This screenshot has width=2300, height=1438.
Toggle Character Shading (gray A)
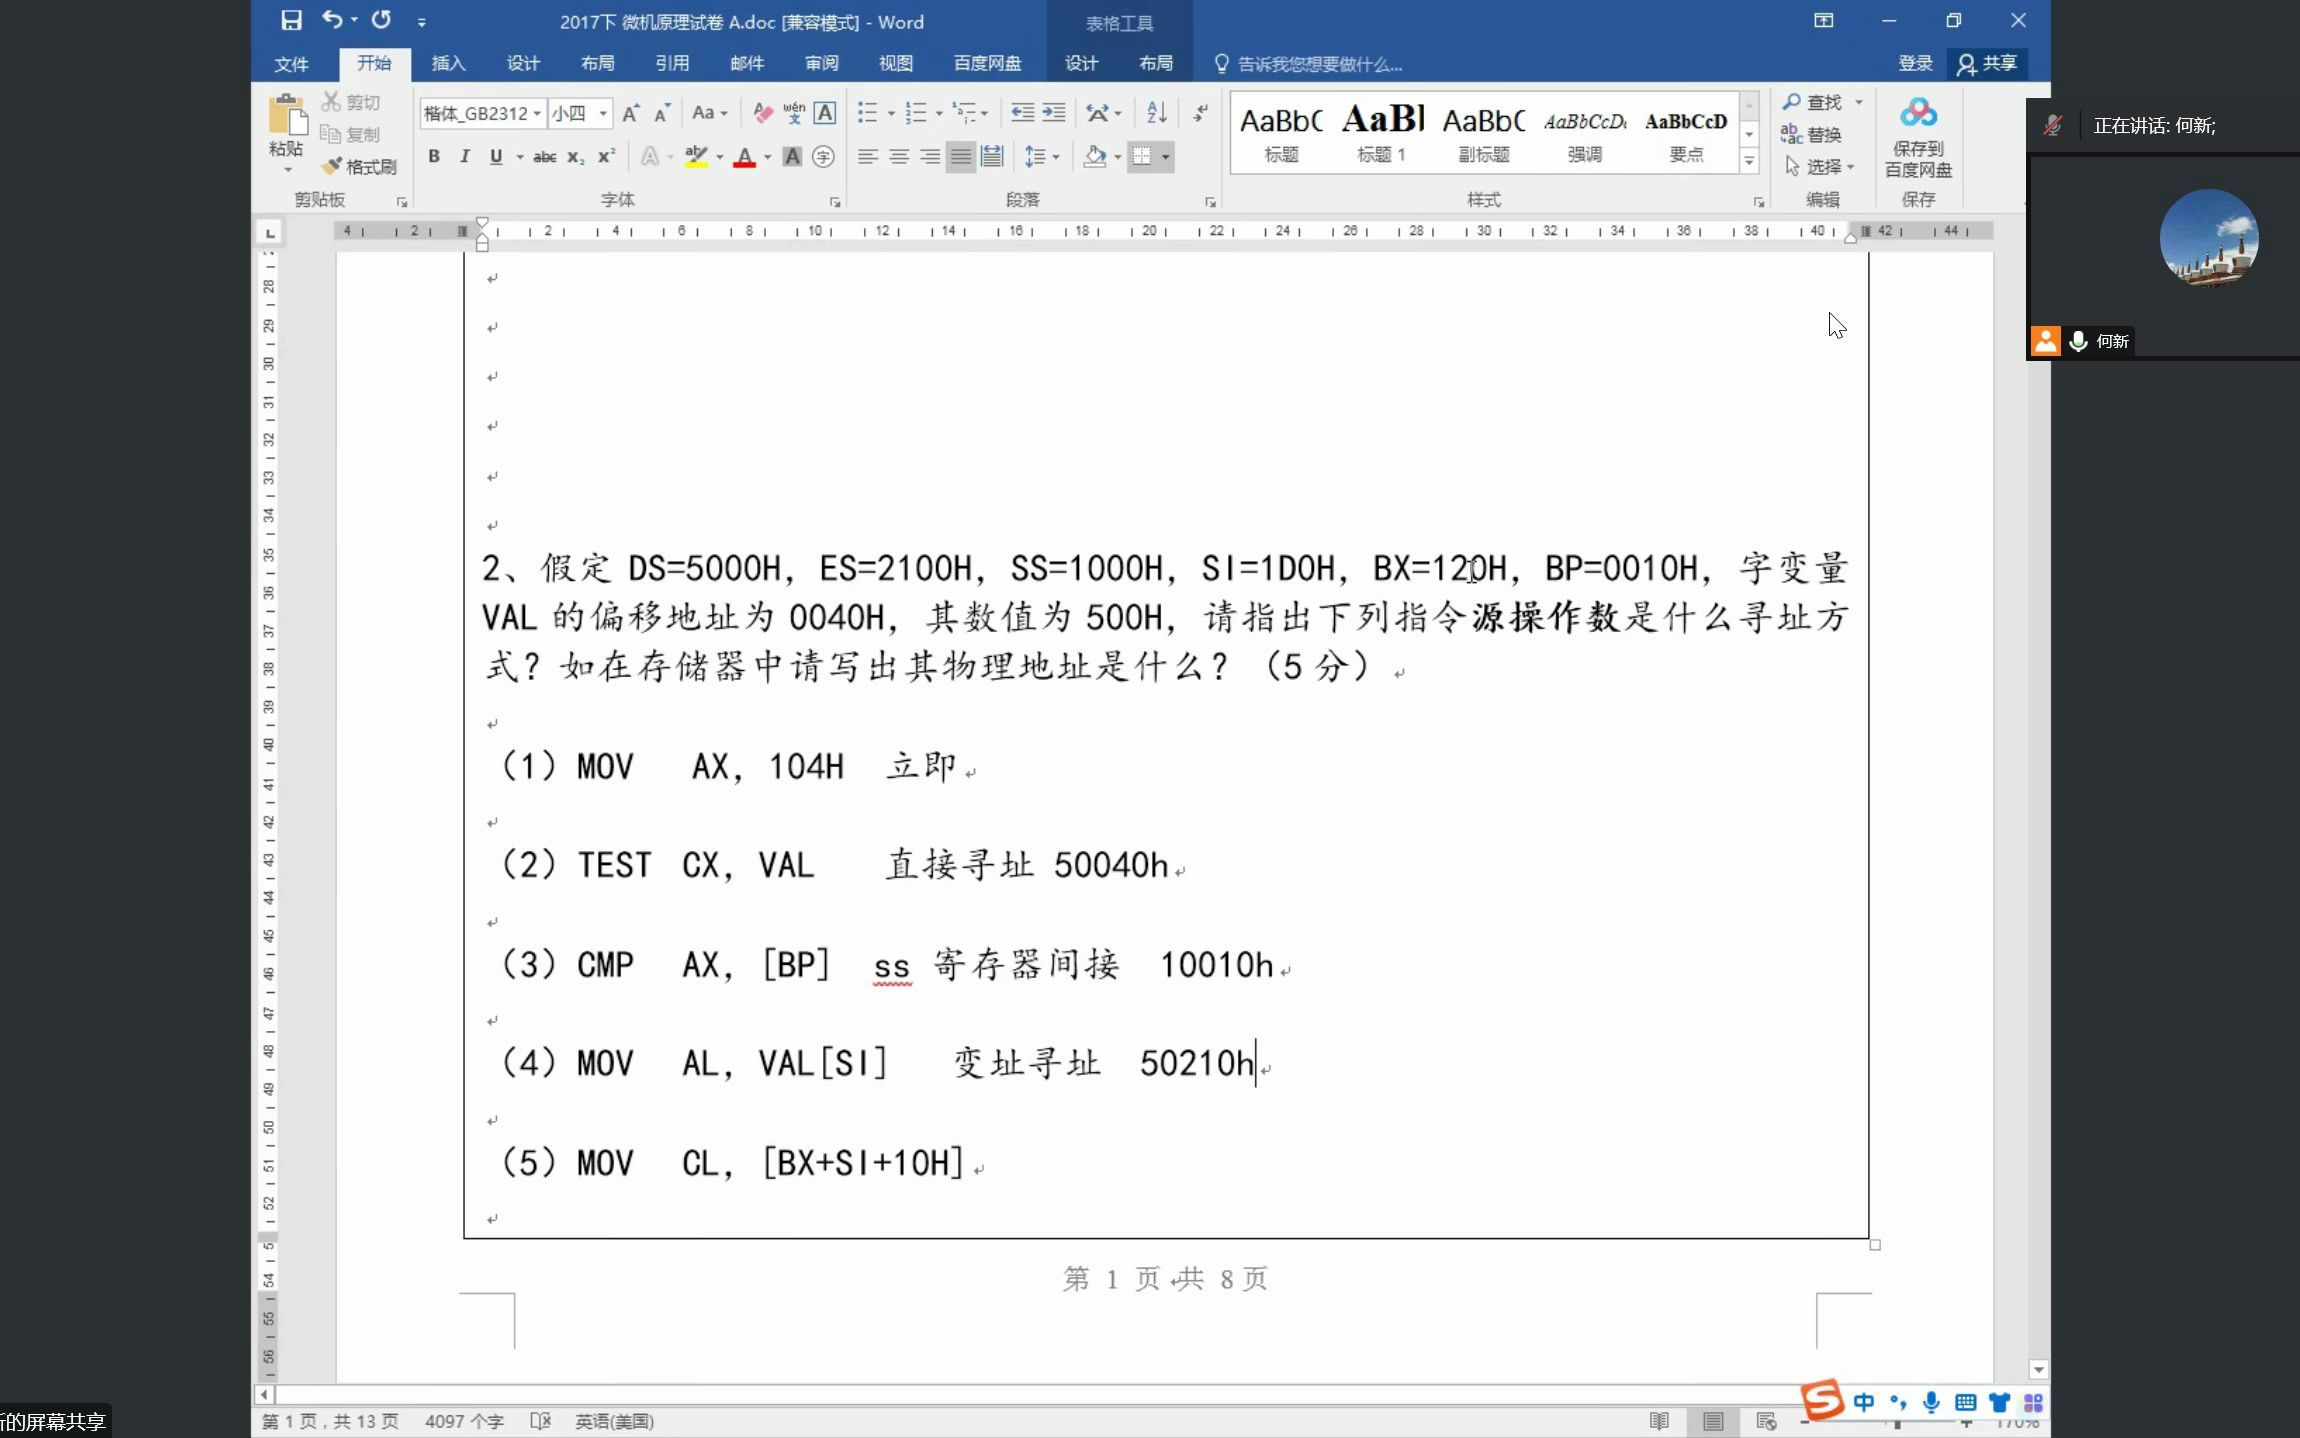792,157
